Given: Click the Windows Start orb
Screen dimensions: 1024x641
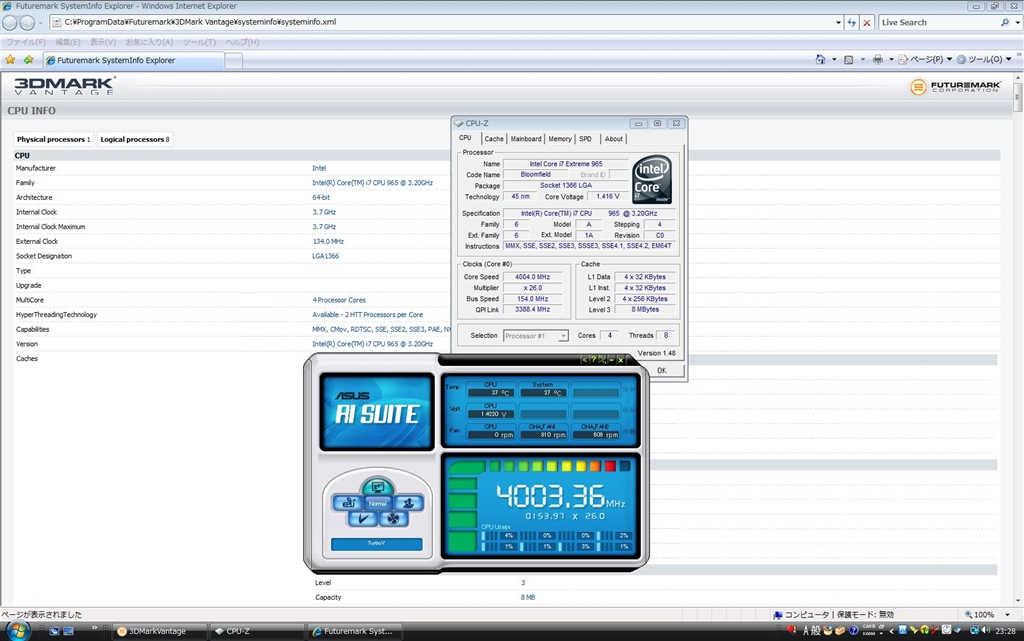Looking at the screenshot, I should pyautogui.click(x=17, y=631).
